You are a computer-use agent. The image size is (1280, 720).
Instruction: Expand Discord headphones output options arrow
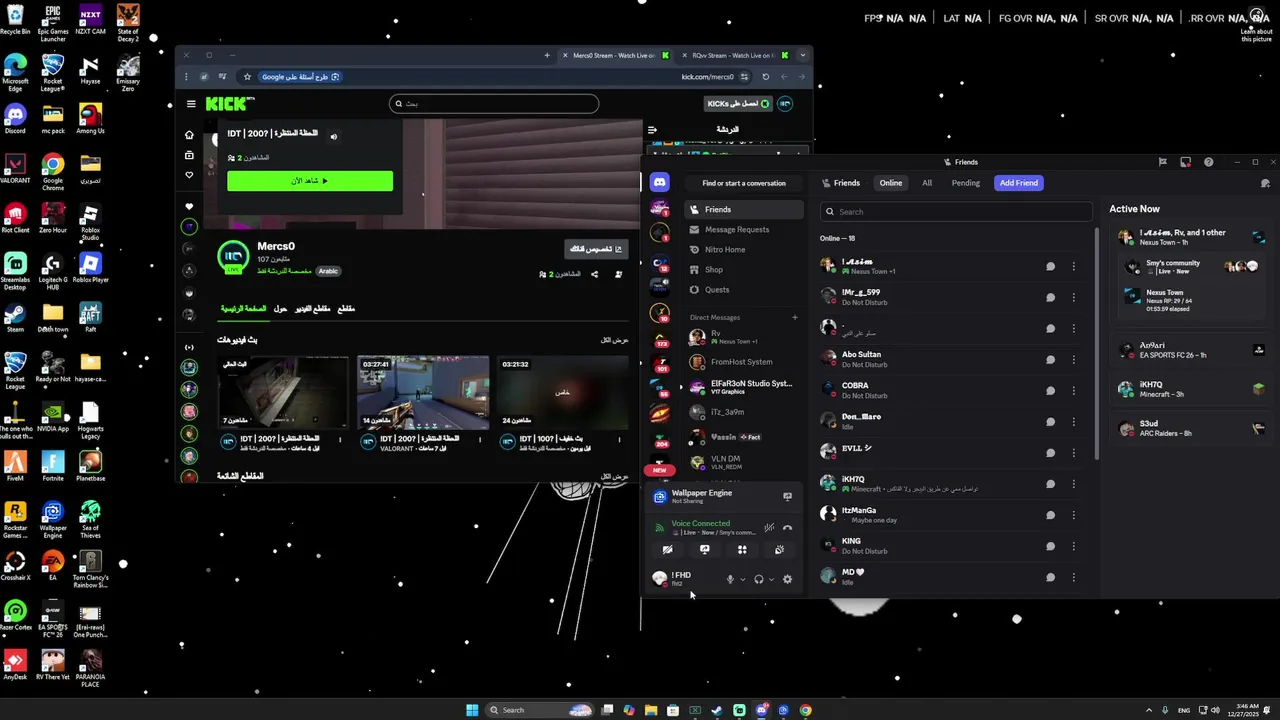pos(771,579)
